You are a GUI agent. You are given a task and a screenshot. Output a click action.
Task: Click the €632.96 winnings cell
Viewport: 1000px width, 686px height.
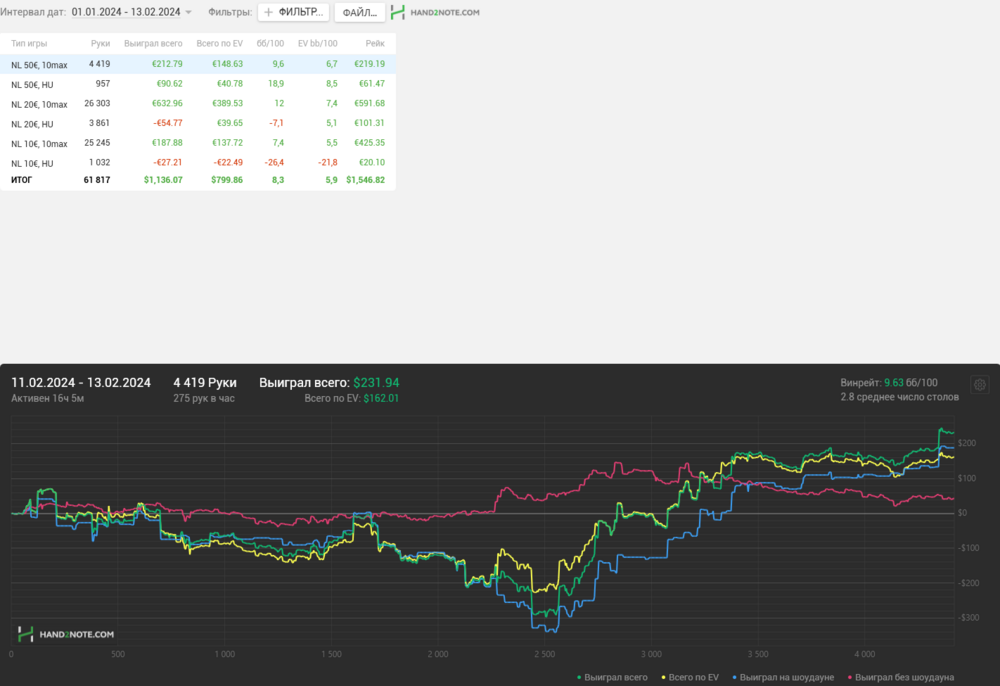(x=167, y=103)
